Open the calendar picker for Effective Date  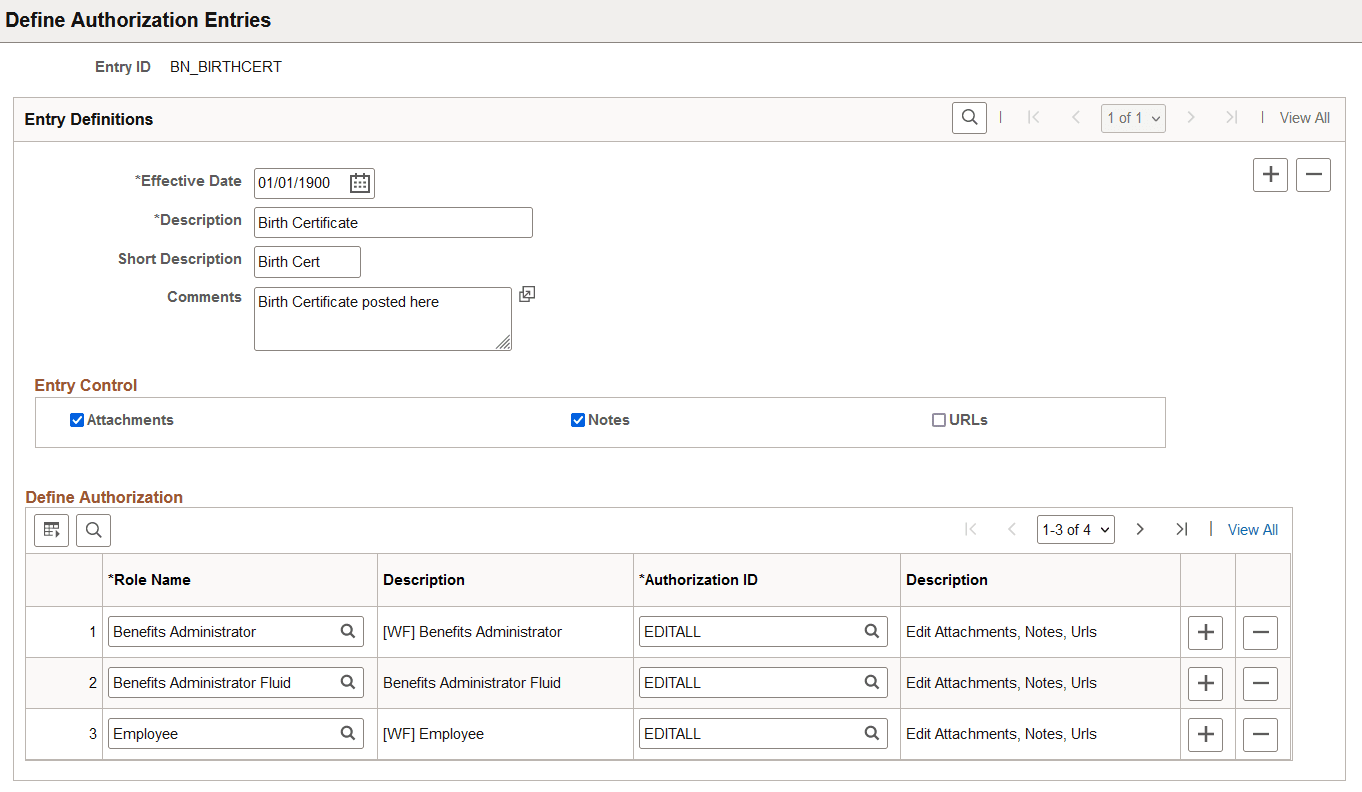pyautogui.click(x=359, y=183)
